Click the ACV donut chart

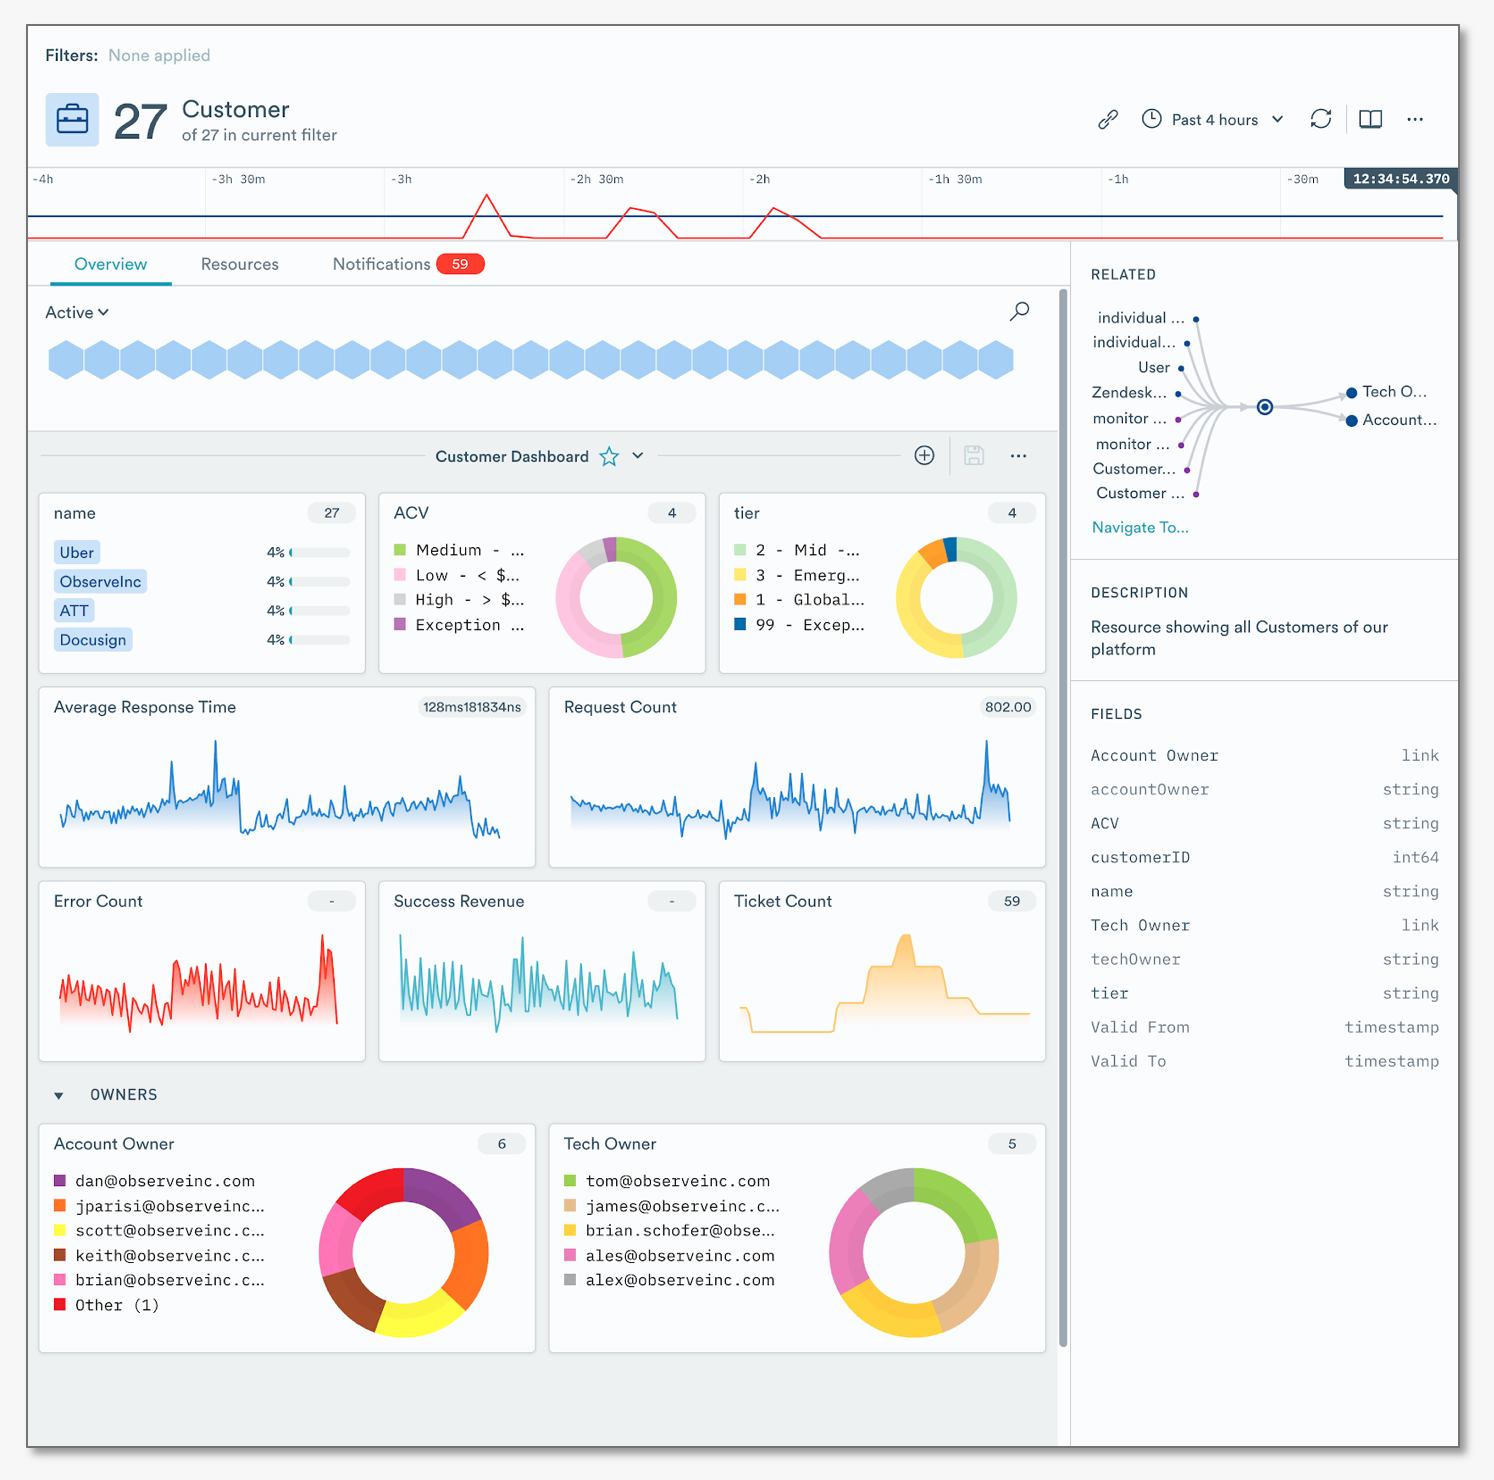(616, 598)
